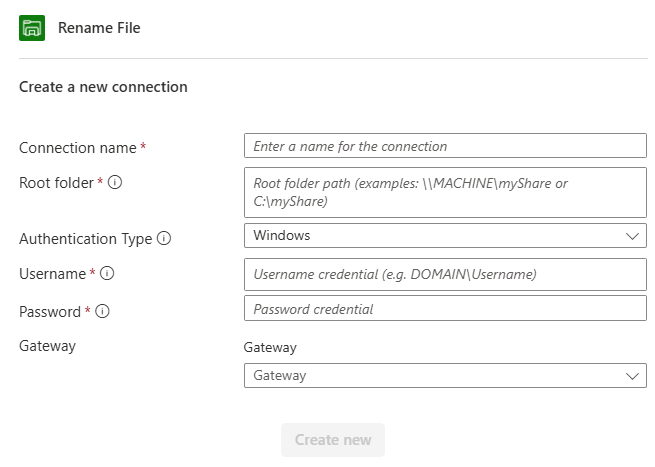Click the Connection name label
The height and width of the screenshot is (467, 655).
pyautogui.click(x=77, y=147)
